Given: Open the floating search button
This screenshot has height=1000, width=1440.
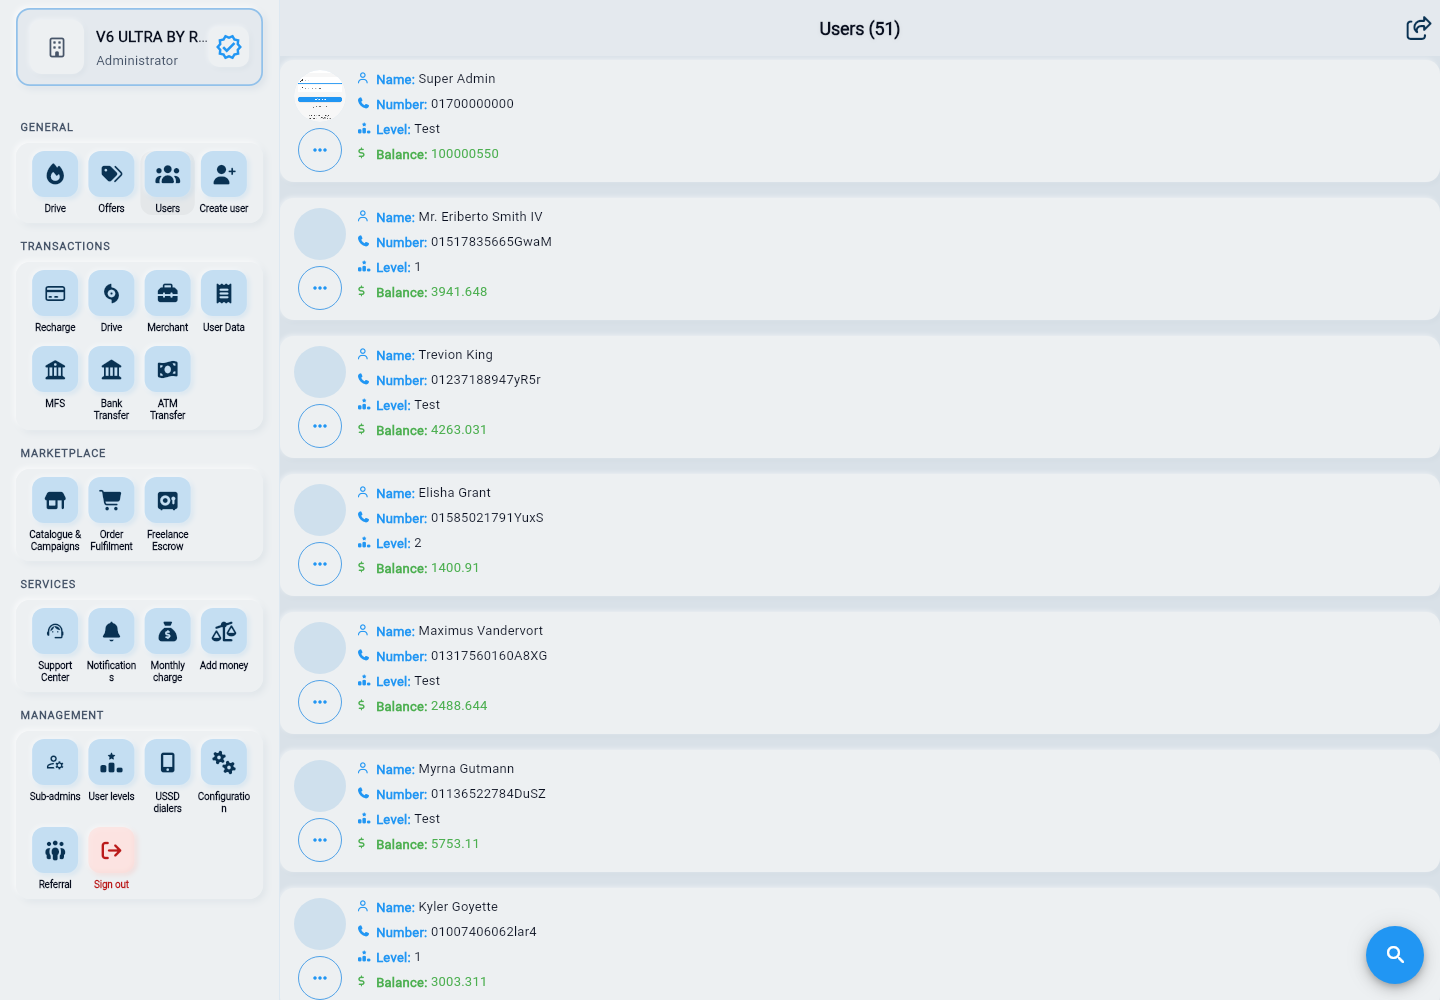Looking at the screenshot, I should click(1395, 955).
